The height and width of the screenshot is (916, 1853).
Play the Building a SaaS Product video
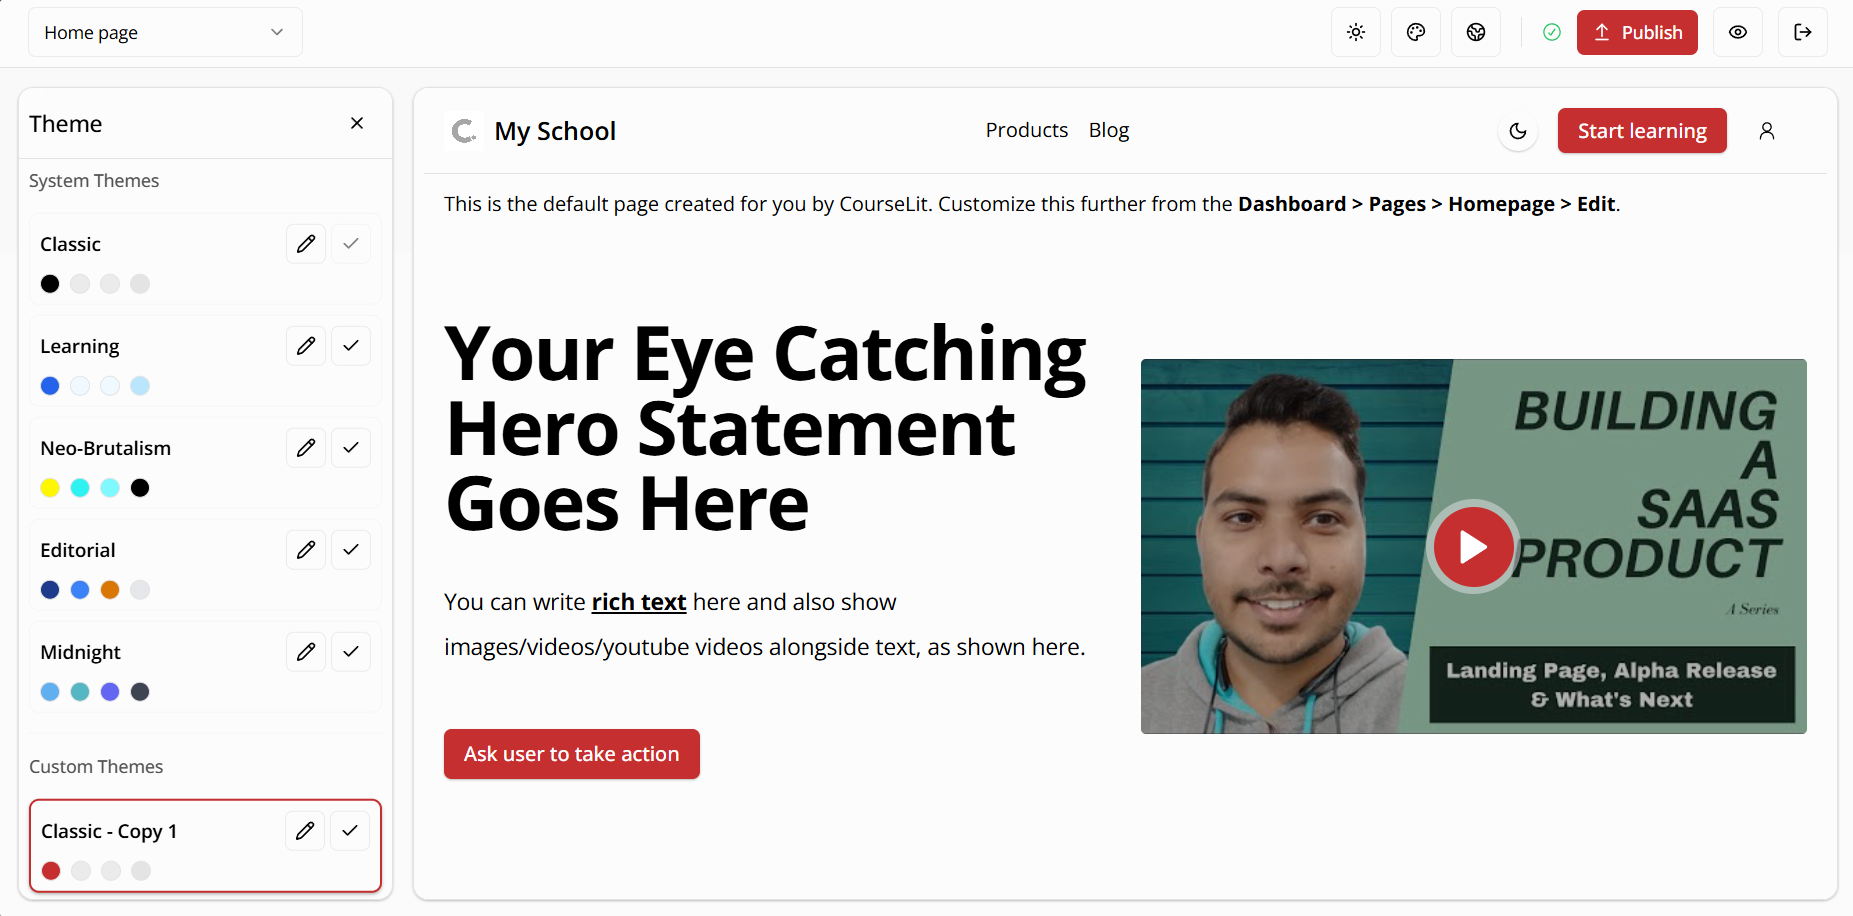click(x=1472, y=547)
